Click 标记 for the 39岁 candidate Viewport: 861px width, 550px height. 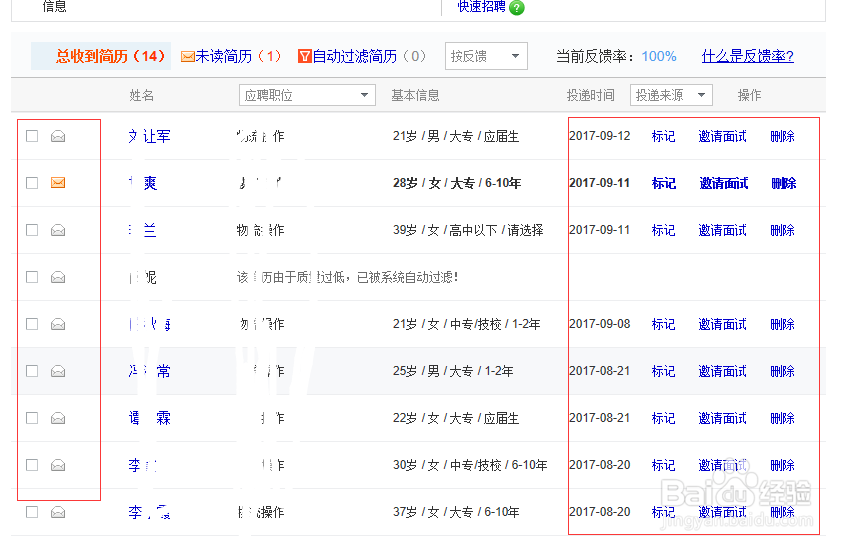[663, 230]
